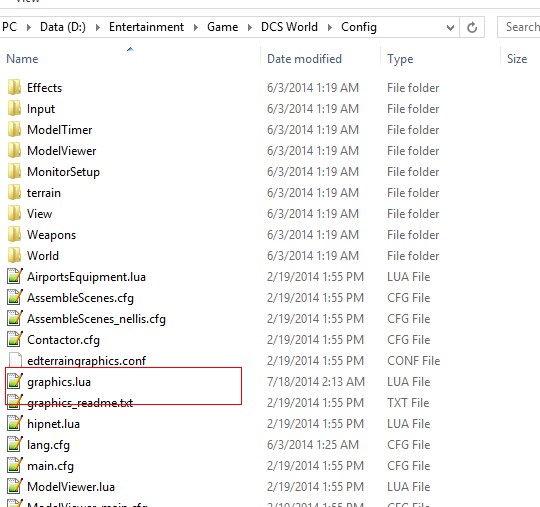The image size is (540, 507).
Task: Click the TXT File type cell
Action: click(408, 403)
